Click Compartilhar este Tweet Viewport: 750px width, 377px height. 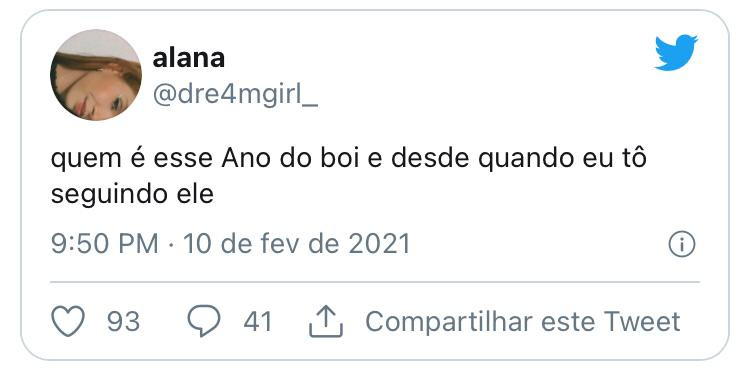pos(523,322)
